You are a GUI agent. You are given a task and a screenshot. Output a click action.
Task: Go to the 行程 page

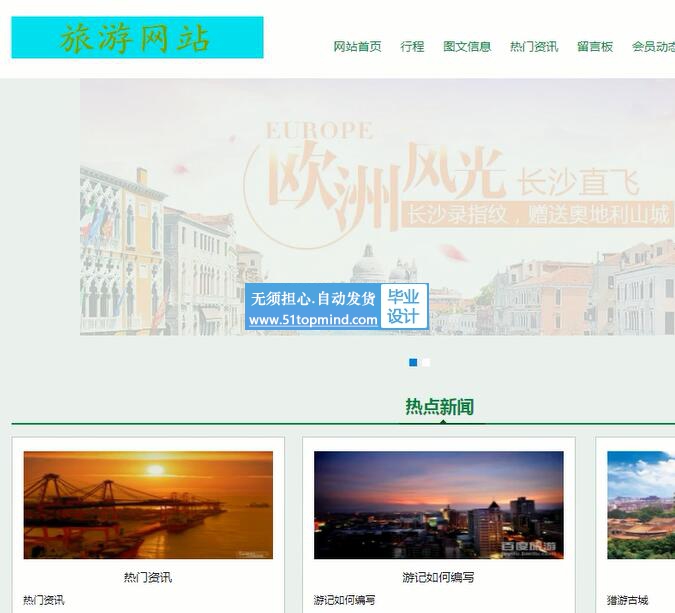point(412,46)
